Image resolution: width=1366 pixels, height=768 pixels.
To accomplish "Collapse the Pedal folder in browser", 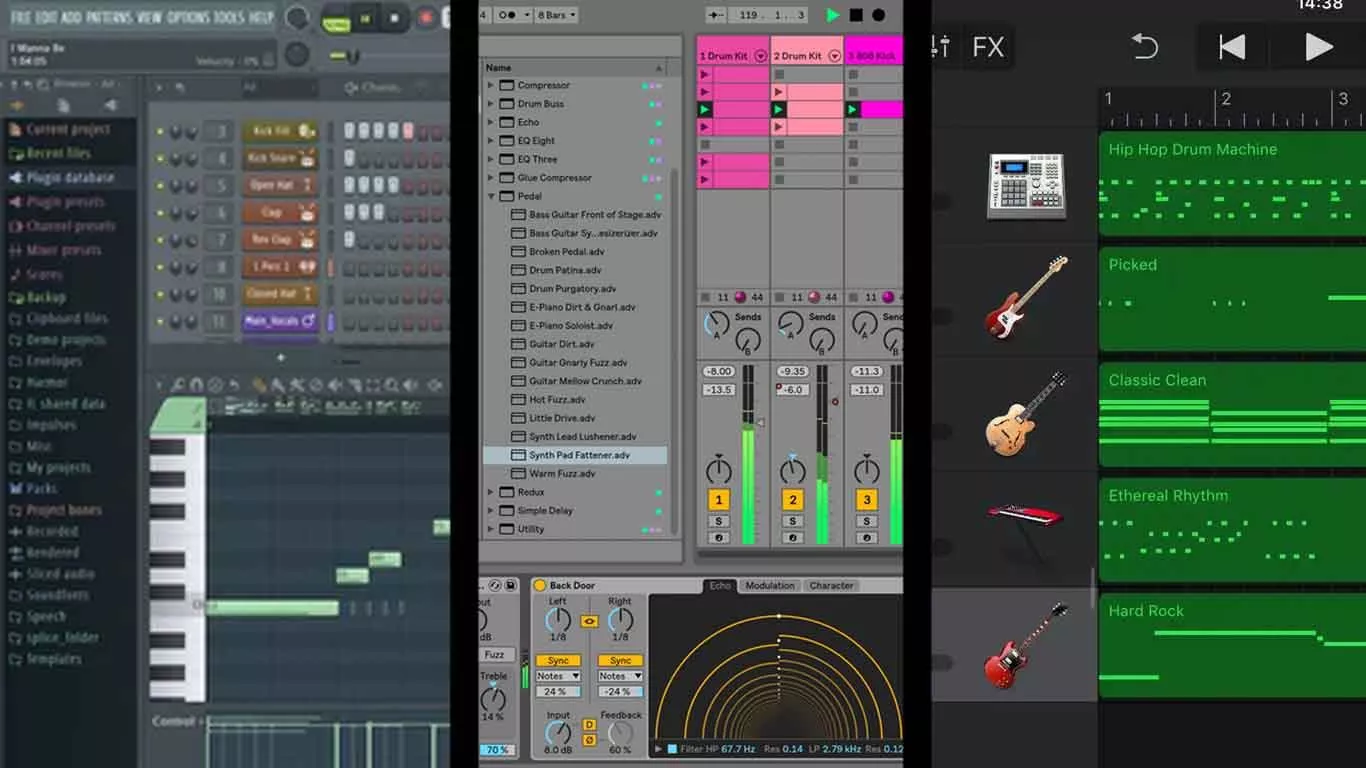I will pos(491,196).
